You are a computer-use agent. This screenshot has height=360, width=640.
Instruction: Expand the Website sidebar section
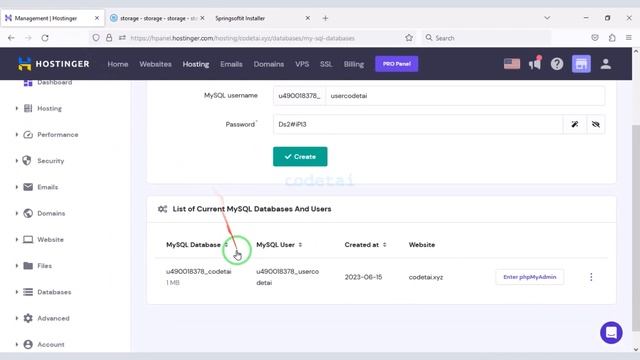coord(17,239)
